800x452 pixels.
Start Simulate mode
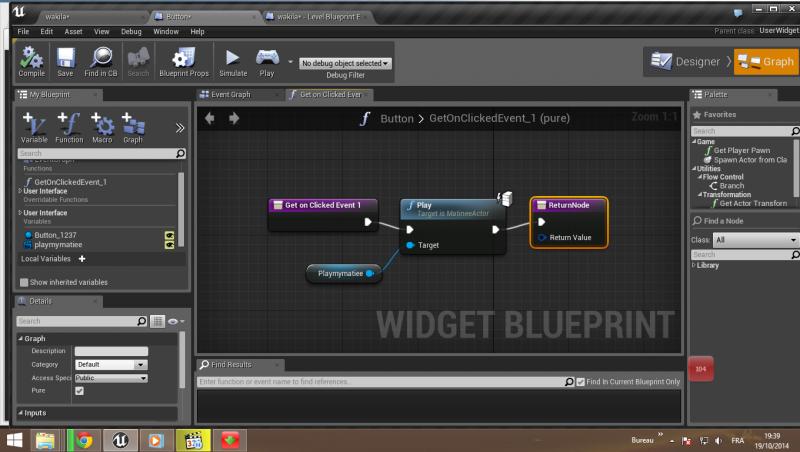(233, 62)
